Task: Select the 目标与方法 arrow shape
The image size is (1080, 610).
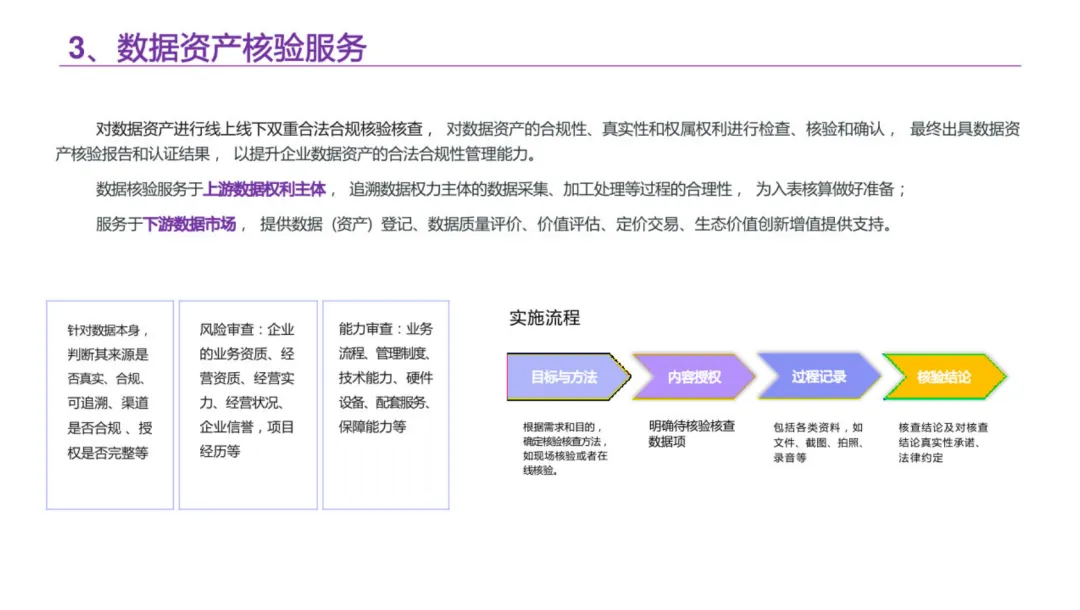Action: 568,377
